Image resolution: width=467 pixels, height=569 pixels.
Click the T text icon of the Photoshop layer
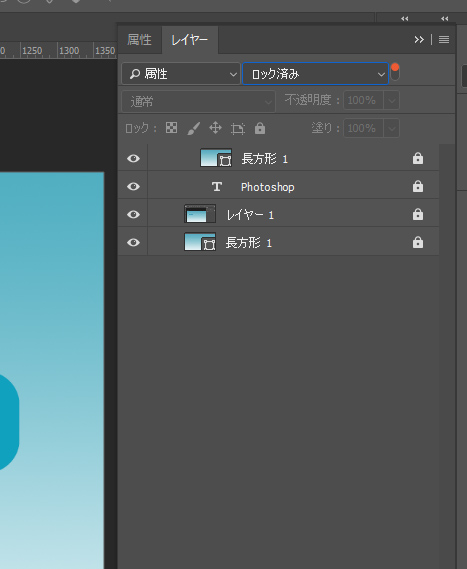(x=217, y=187)
